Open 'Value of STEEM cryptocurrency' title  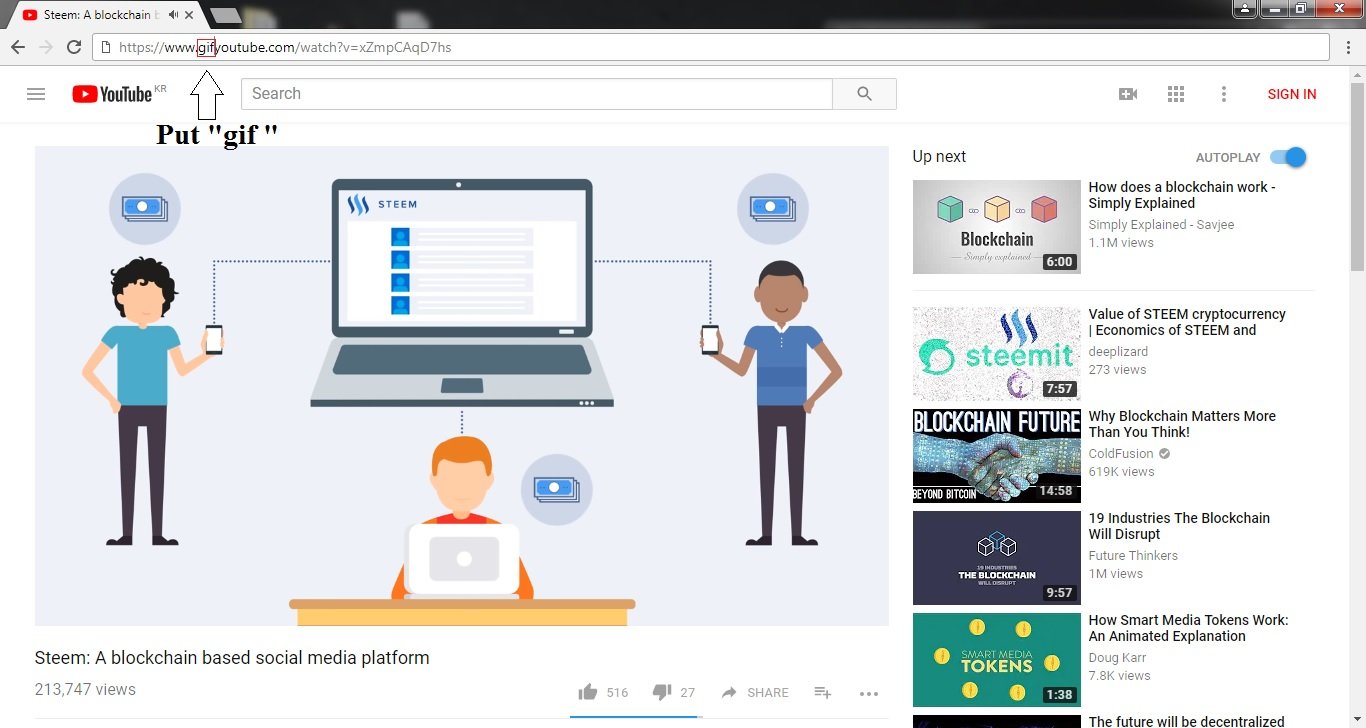[x=1187, y=322]
